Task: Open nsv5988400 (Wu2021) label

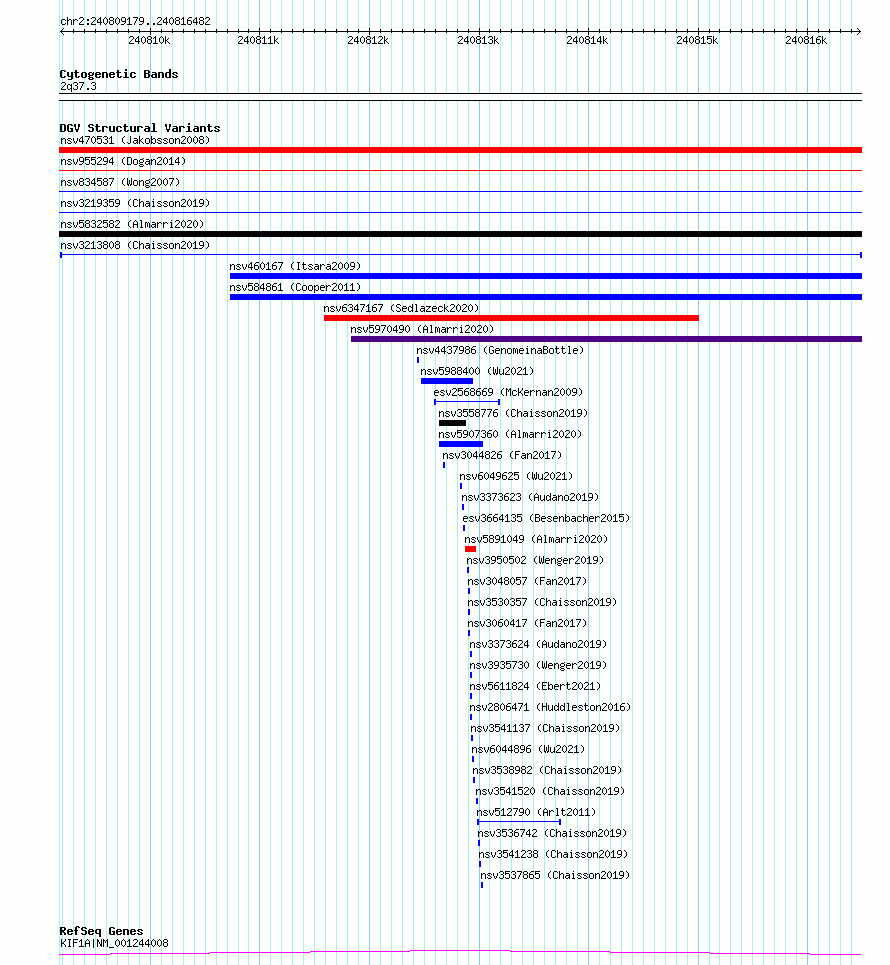Action: tap(477, 370)
